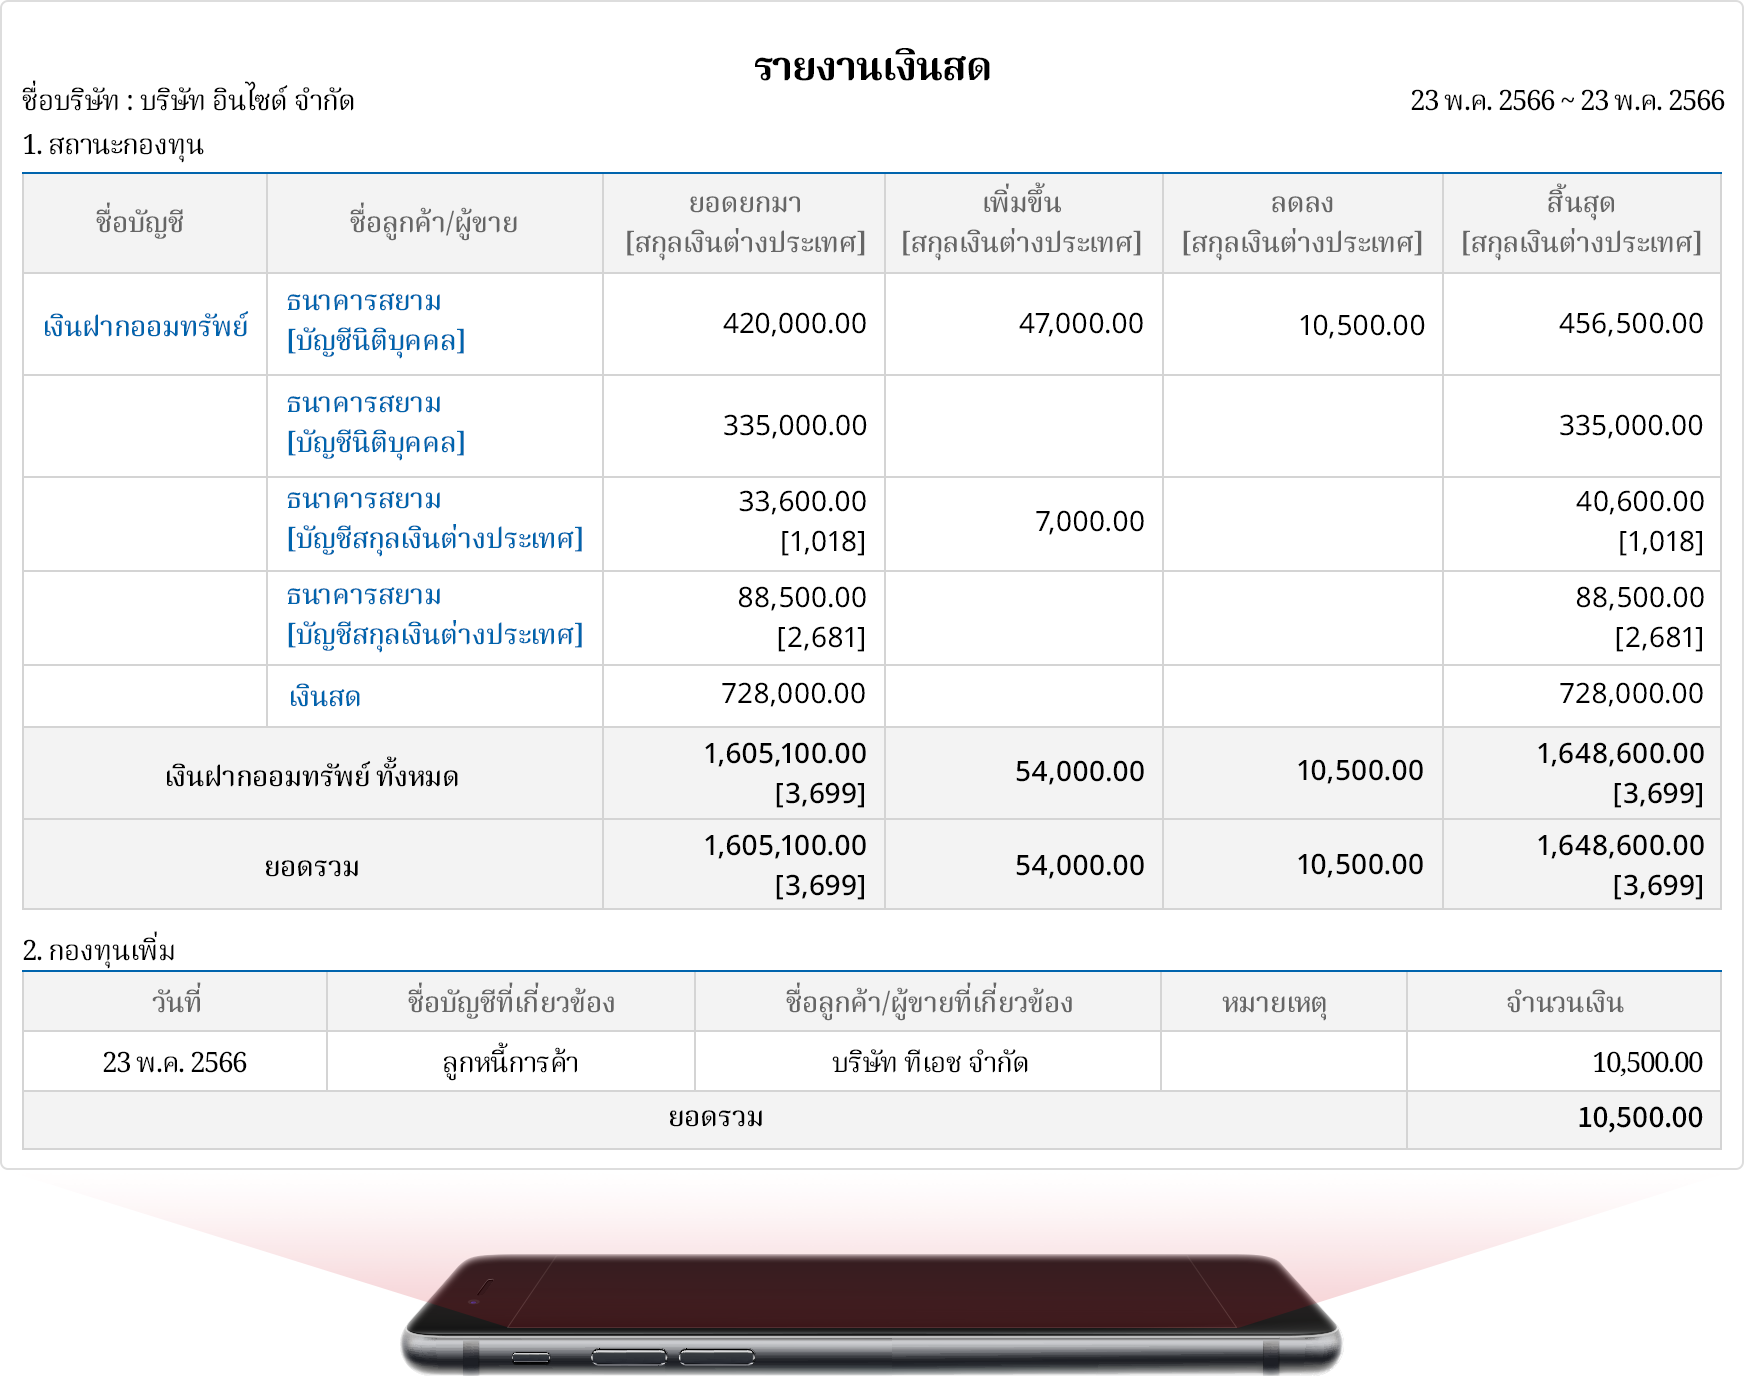Click the smartphone image below the report
The height and width of the screenshot is (1376, 1744).
click(871, 1310)
